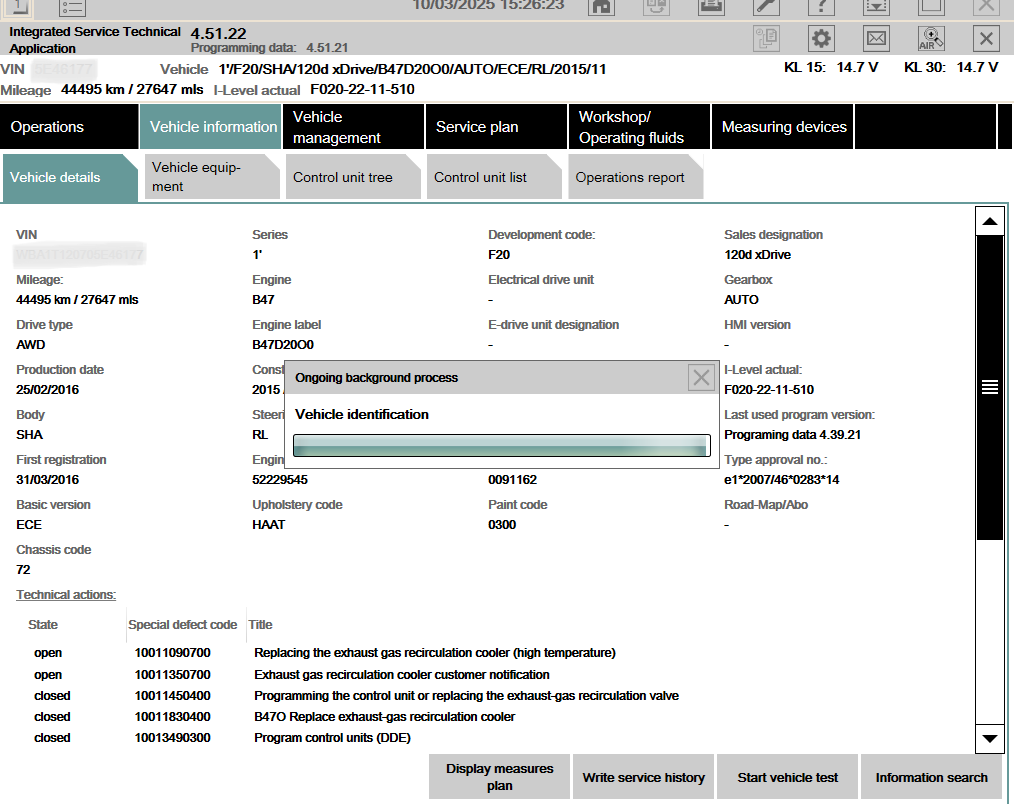The width and height of the screenshot is (1014, 804).
Task: Select row with defect code 10011450400
Action: [x=356, y=696]
